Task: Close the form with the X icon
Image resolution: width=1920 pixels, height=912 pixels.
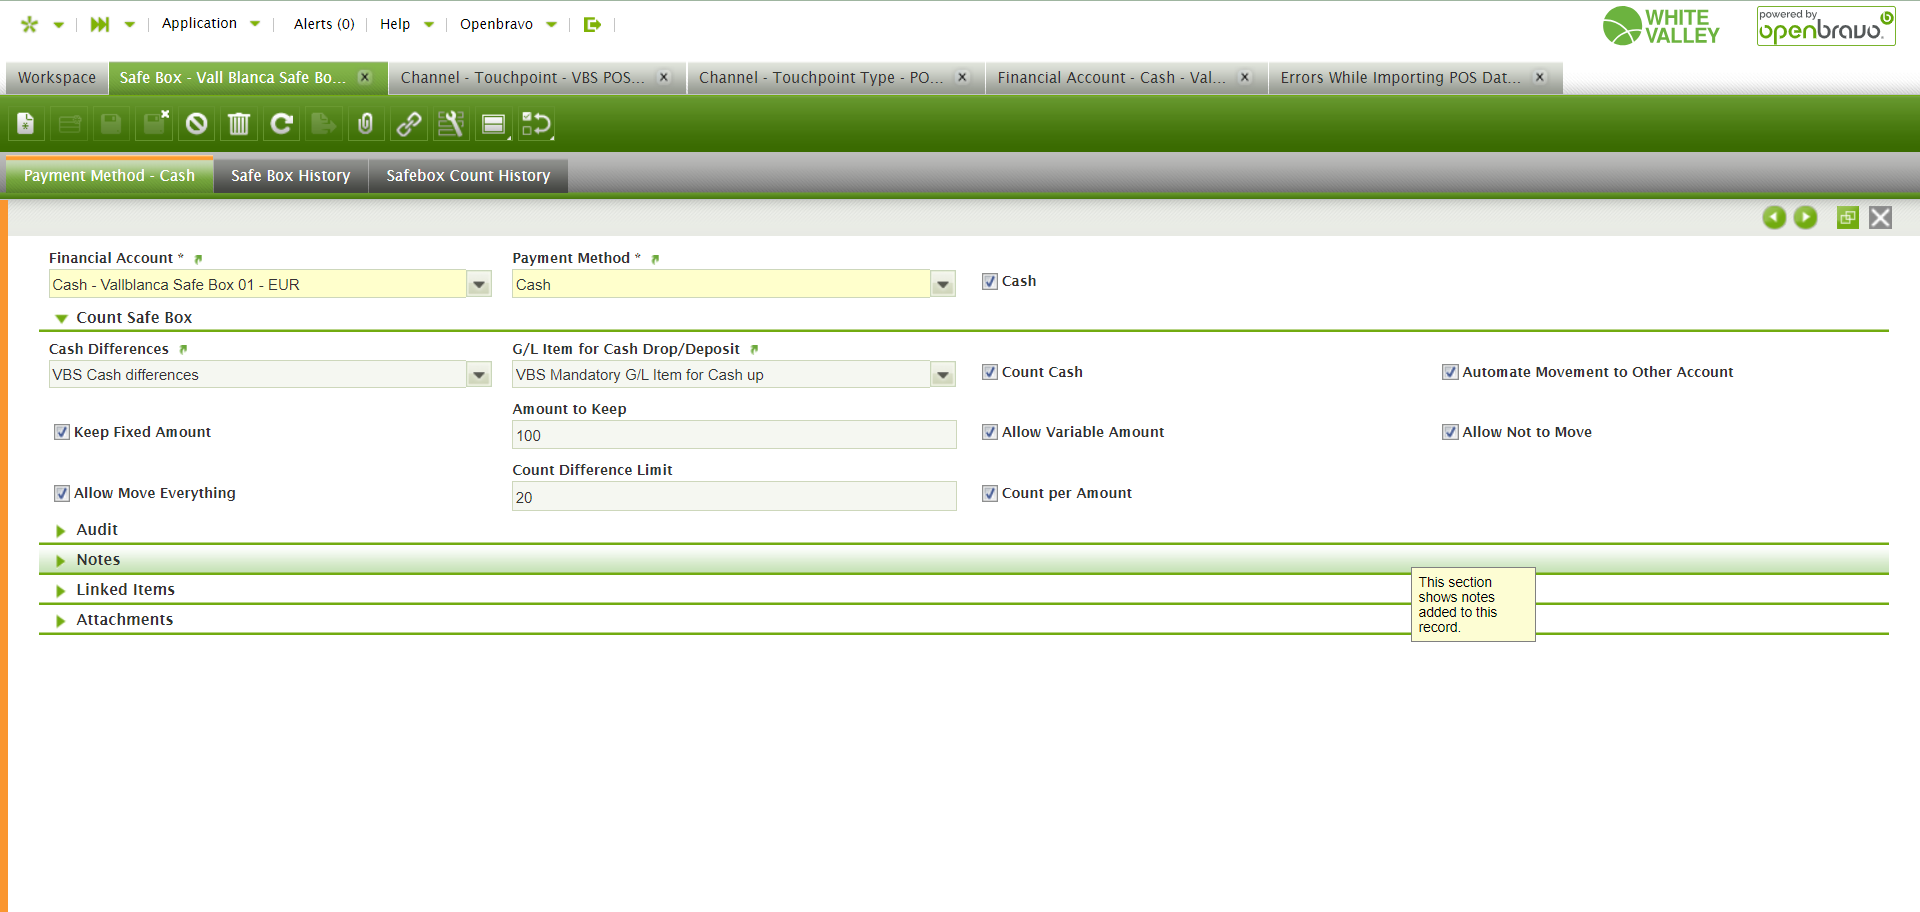Action: (x=1880, y=217)
